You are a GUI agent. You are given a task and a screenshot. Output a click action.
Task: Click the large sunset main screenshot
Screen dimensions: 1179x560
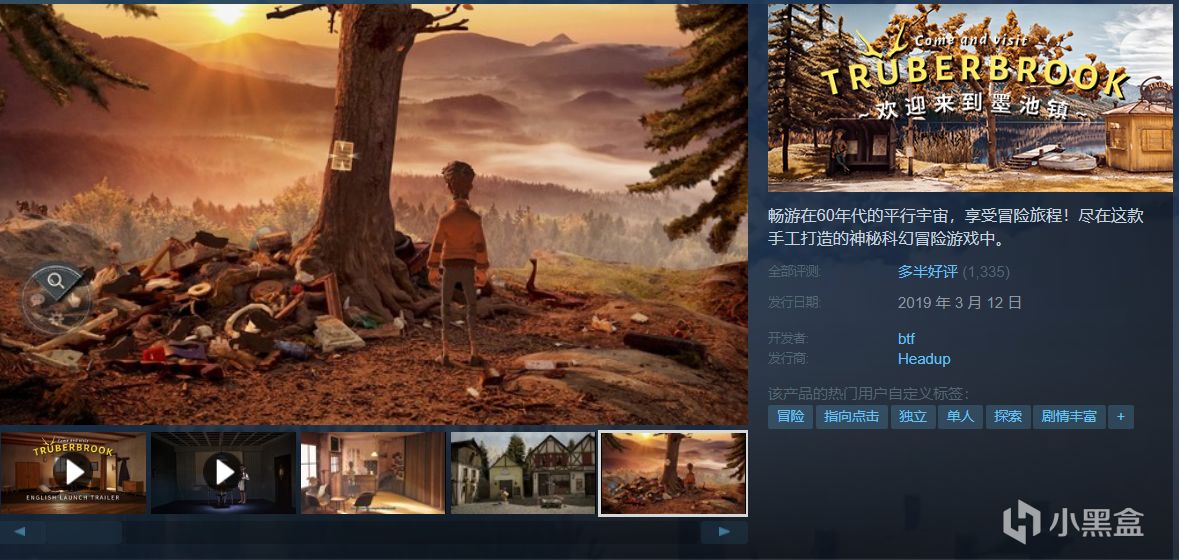point(374,214)
